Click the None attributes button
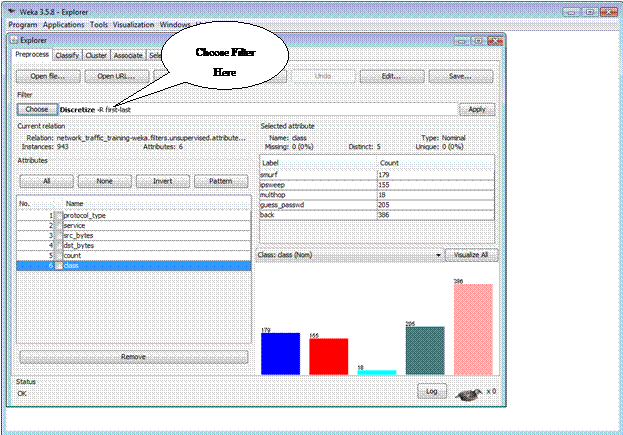The image size is (623, 435). pos(104,181)
